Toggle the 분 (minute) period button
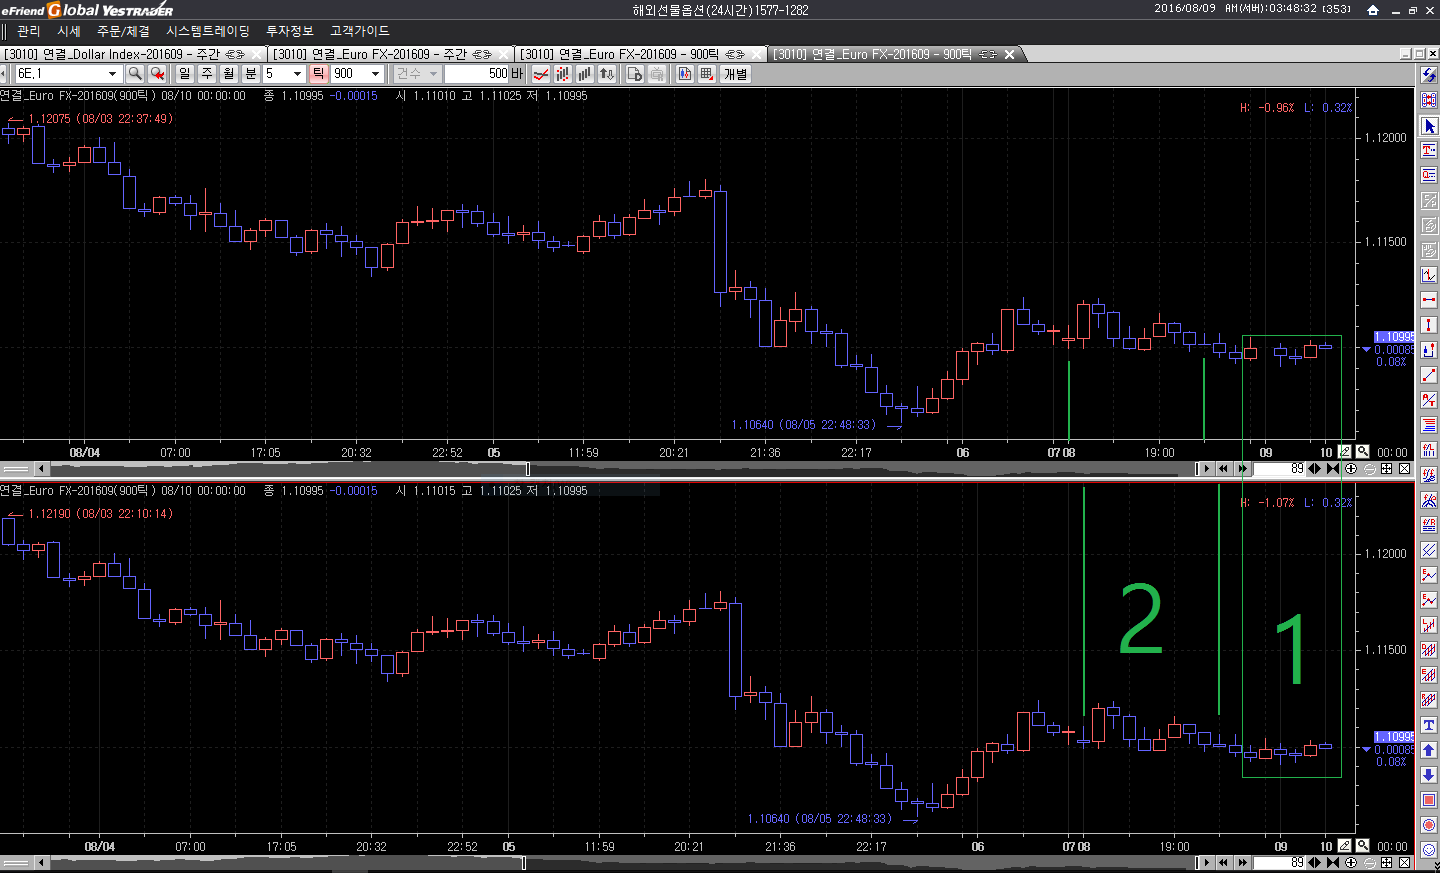1440x873 pixels. 251,74
